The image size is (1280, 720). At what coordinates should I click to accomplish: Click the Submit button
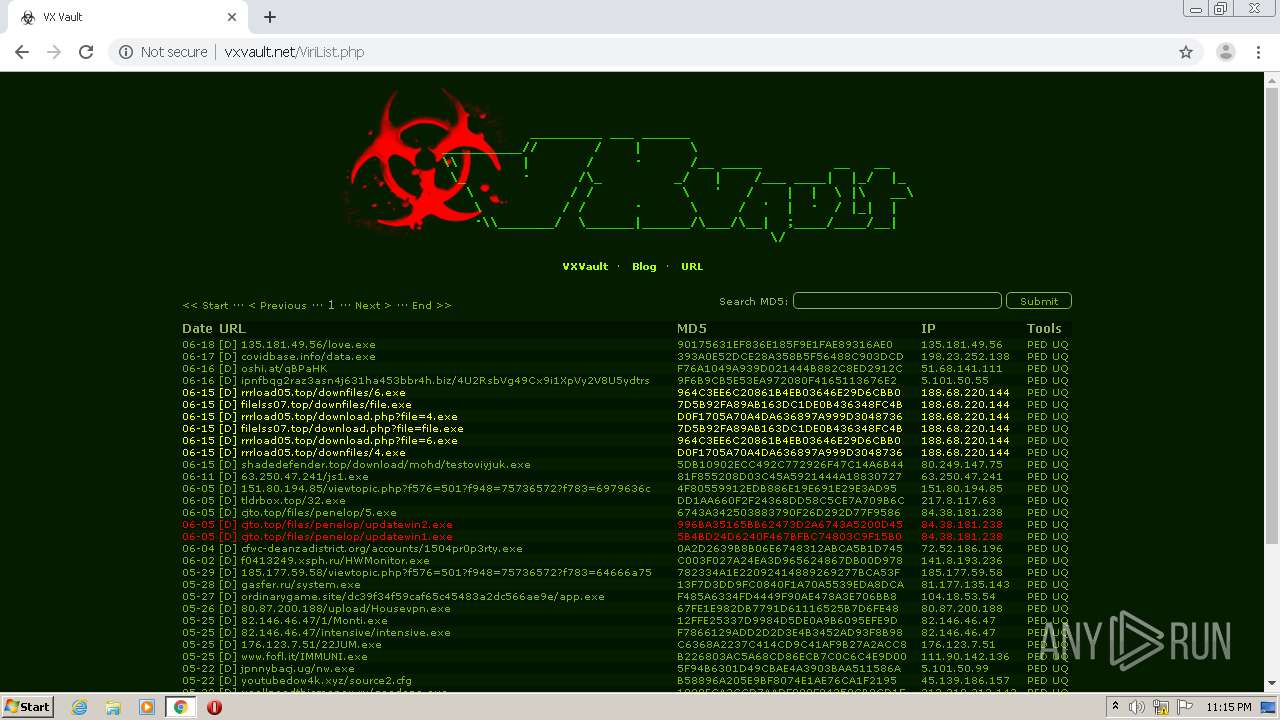point(1039,300)
